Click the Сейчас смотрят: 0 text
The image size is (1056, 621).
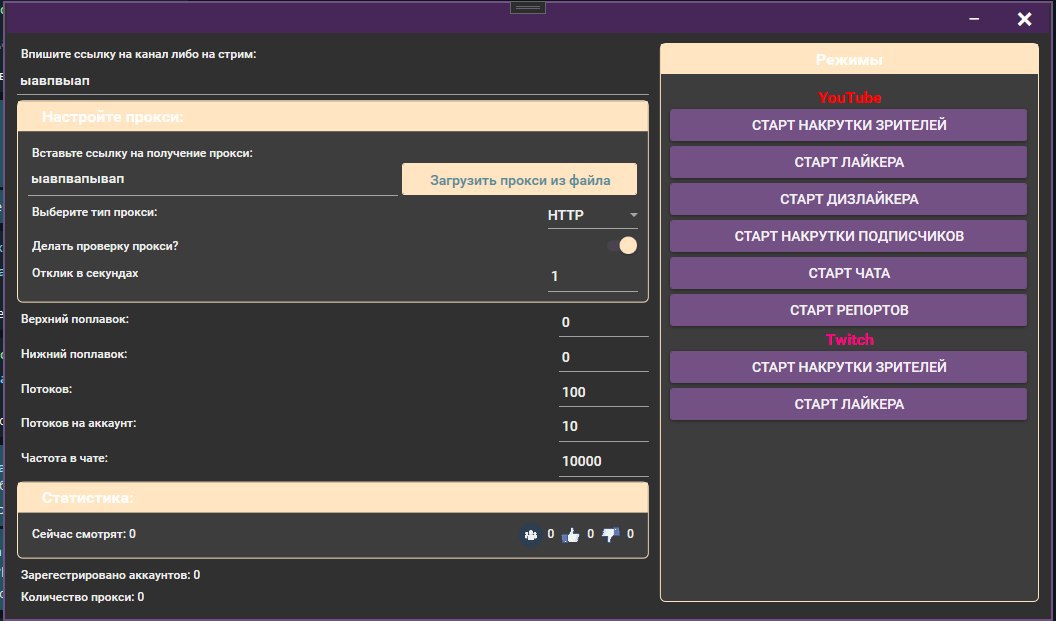(x=84, y=534)
